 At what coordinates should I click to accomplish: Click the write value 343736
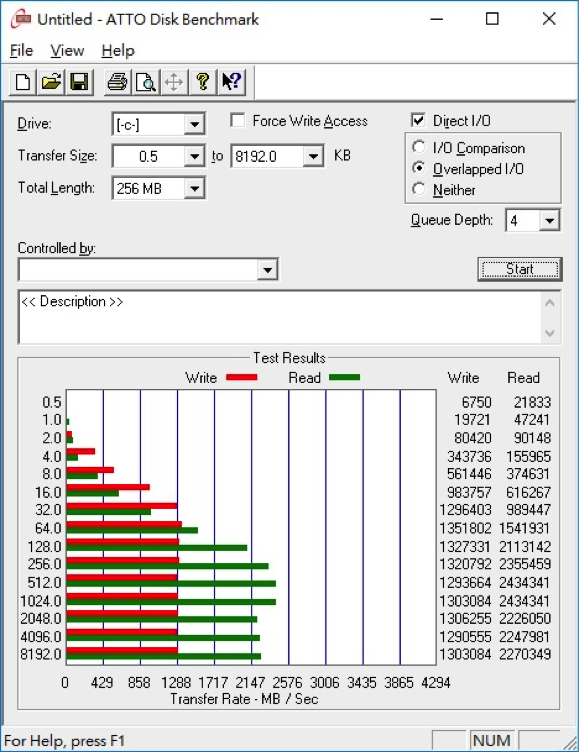(469, 456)
